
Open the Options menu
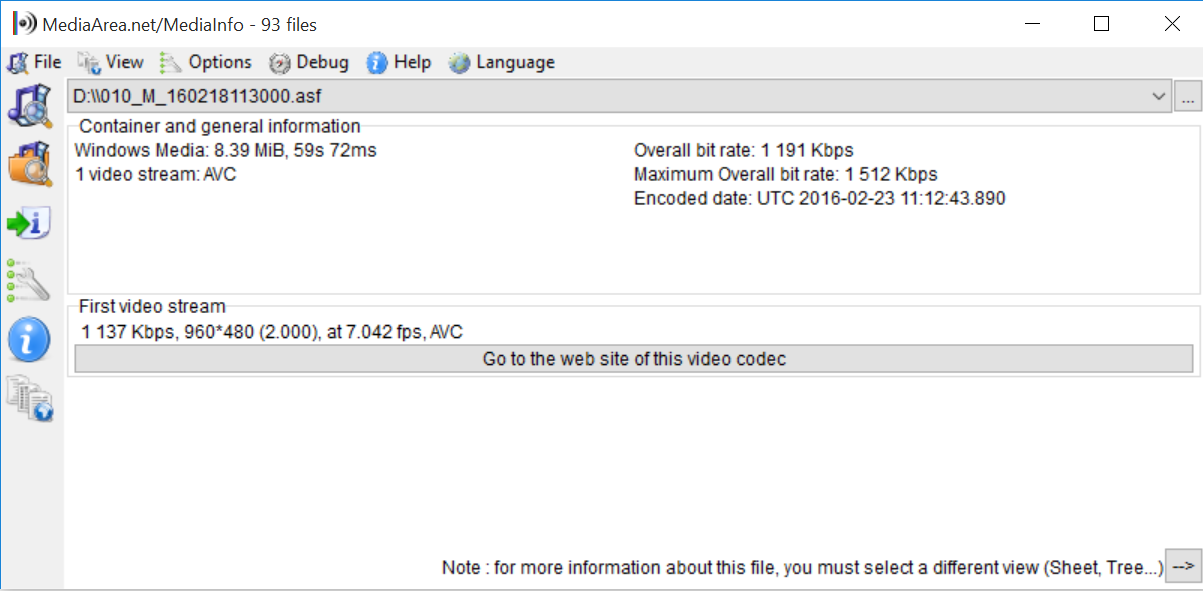[206, 62]
